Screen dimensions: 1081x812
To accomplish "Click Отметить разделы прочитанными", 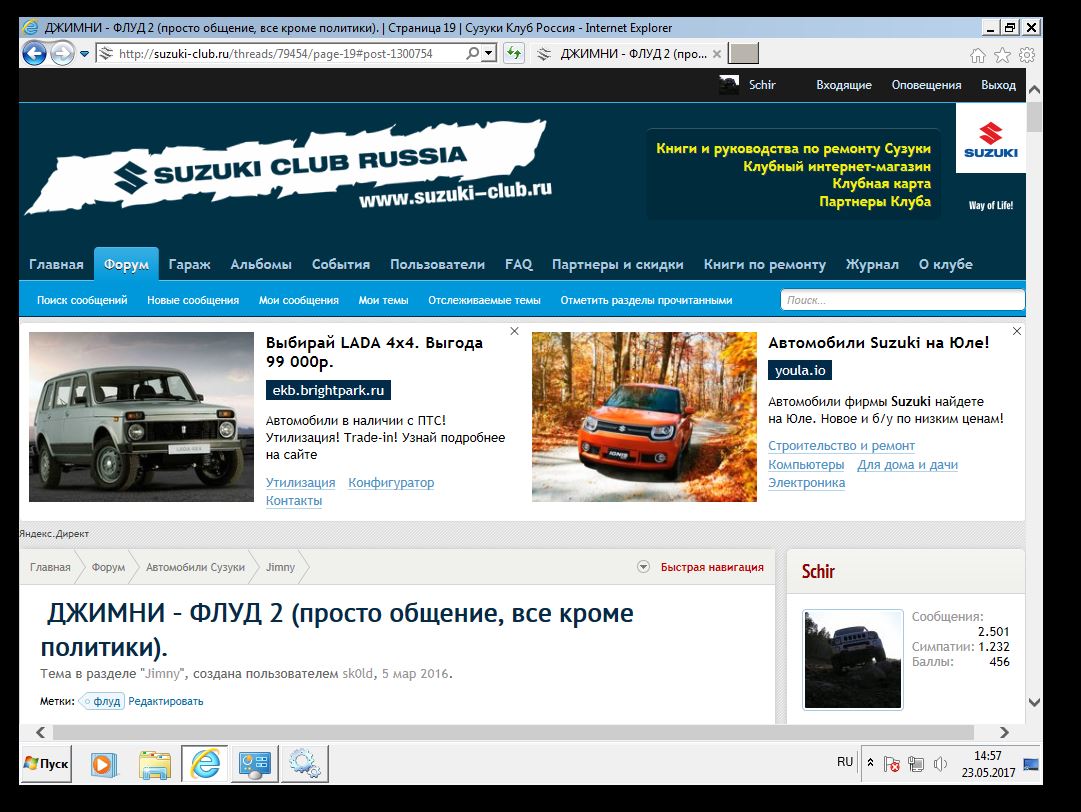I will click(646, 301).
